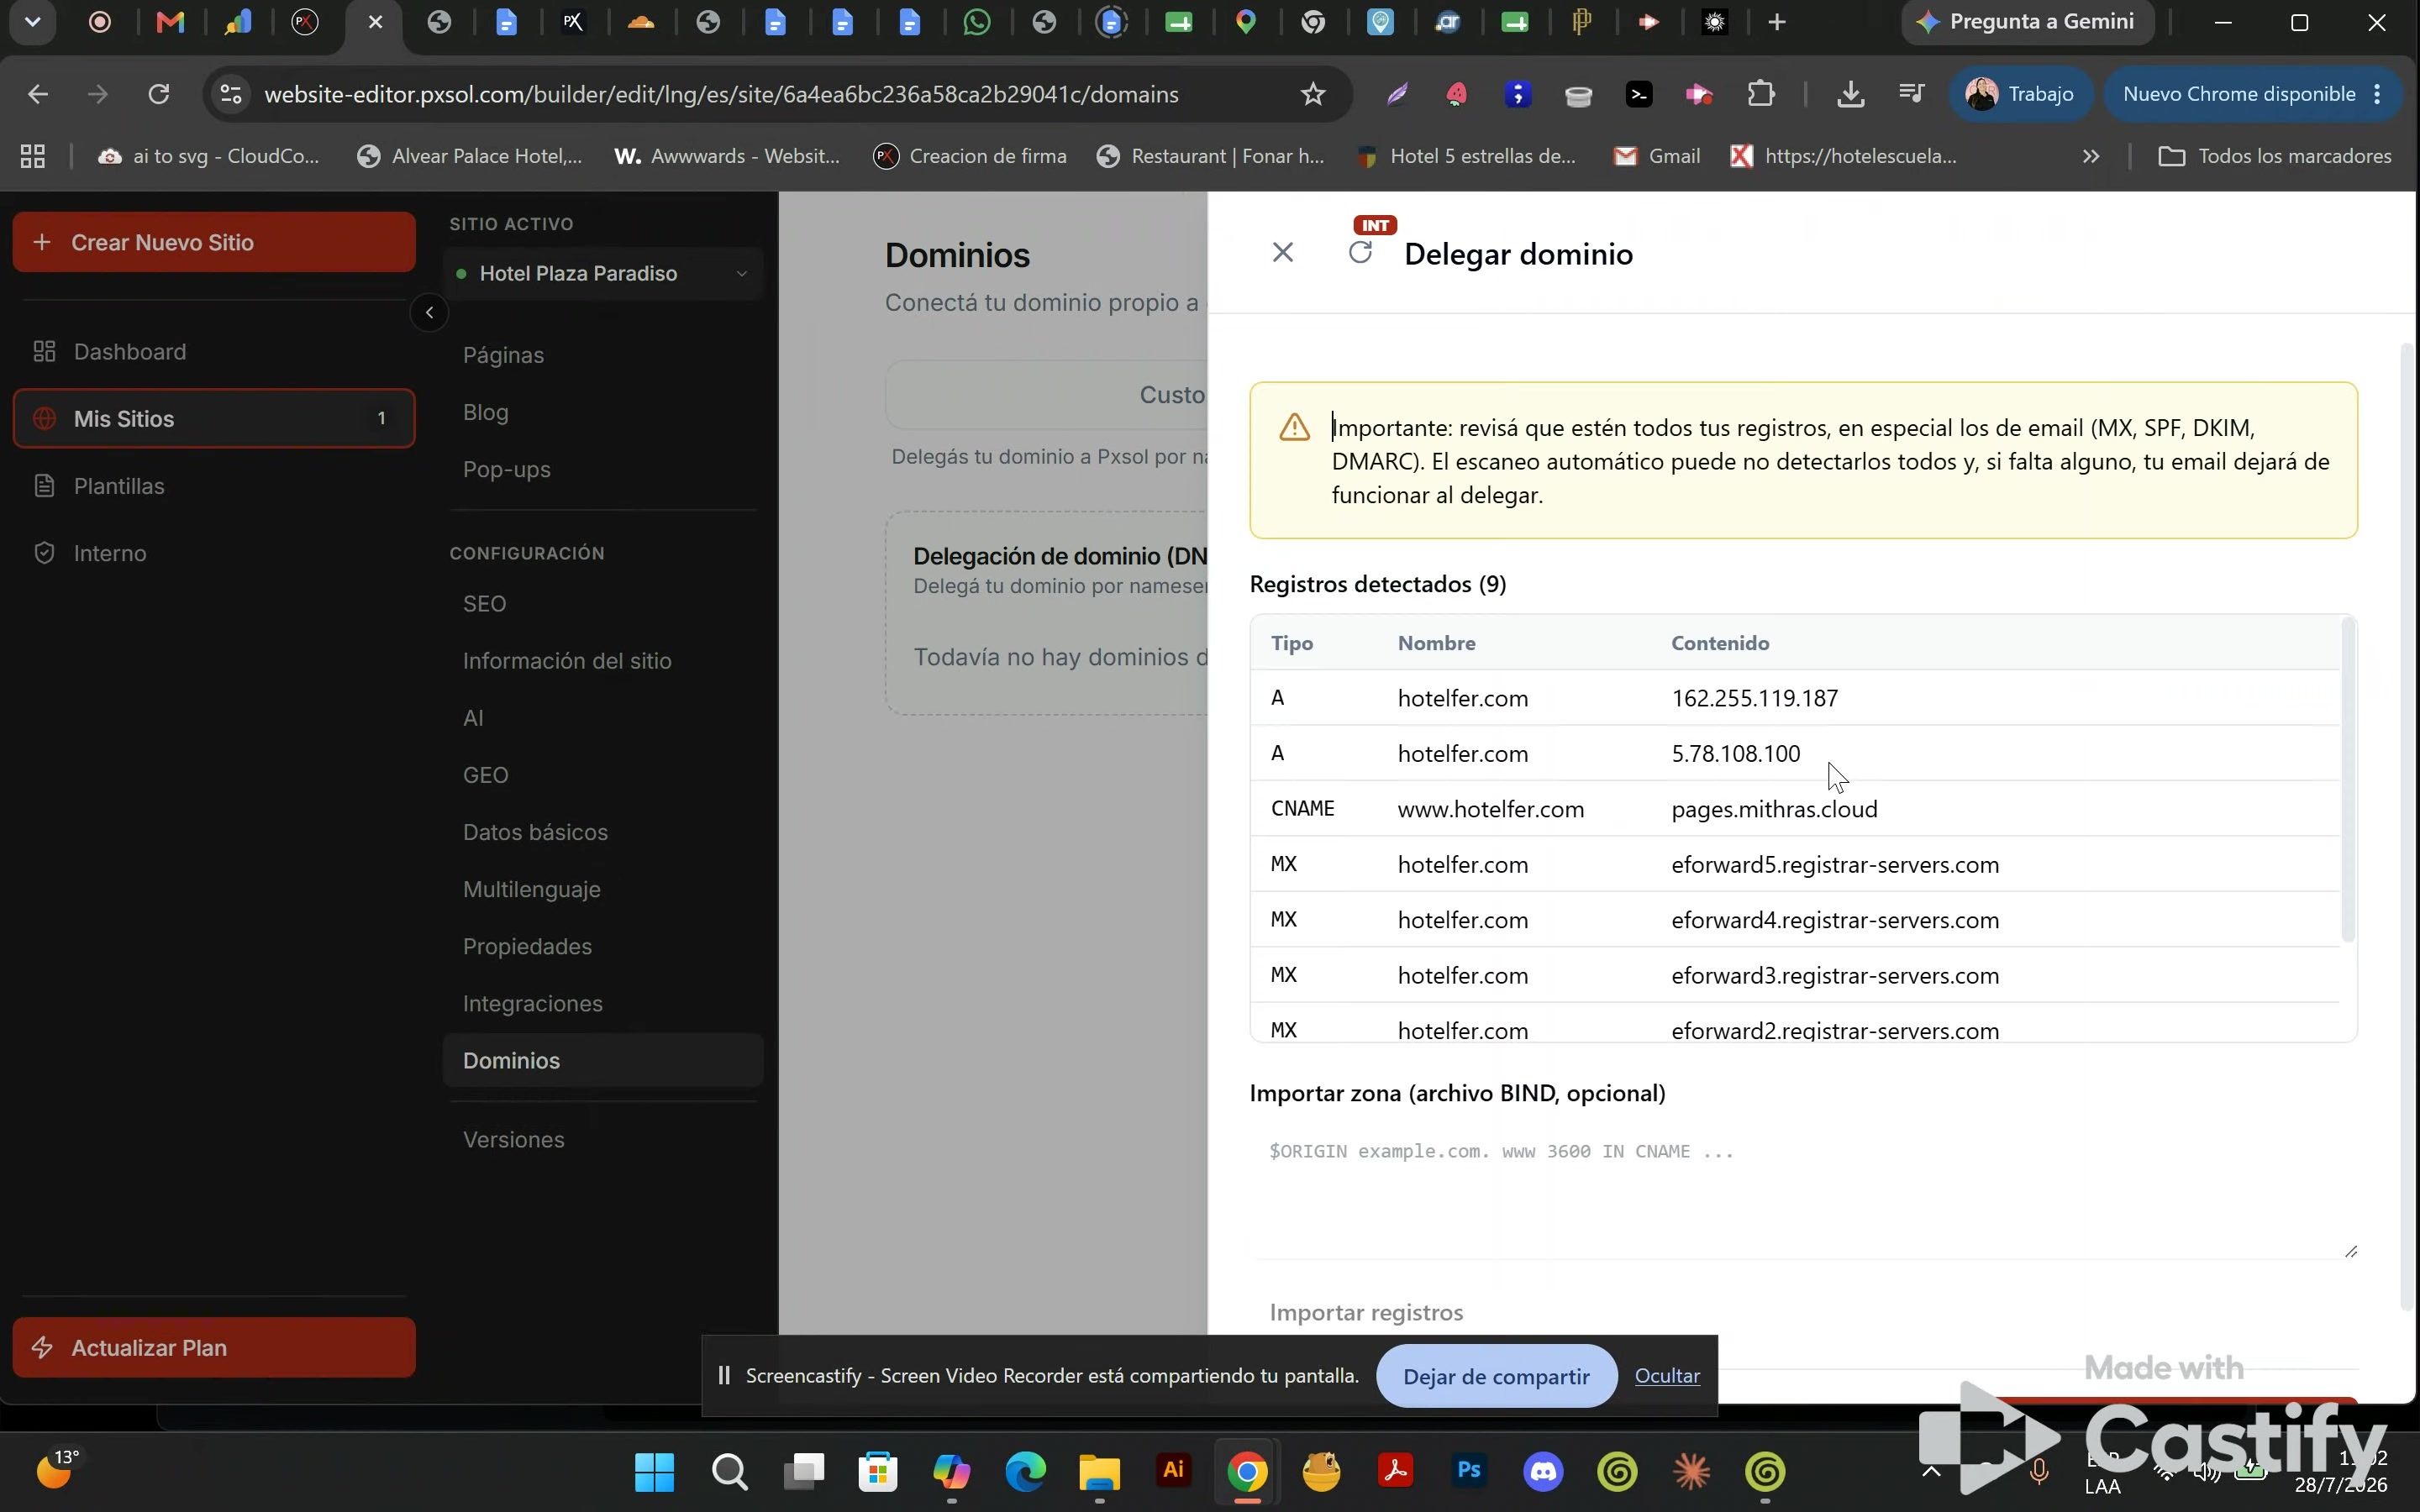Refresh the Delegar dominio record scan
This screenshot has width=2420, height=1512.
point(1360,253)
